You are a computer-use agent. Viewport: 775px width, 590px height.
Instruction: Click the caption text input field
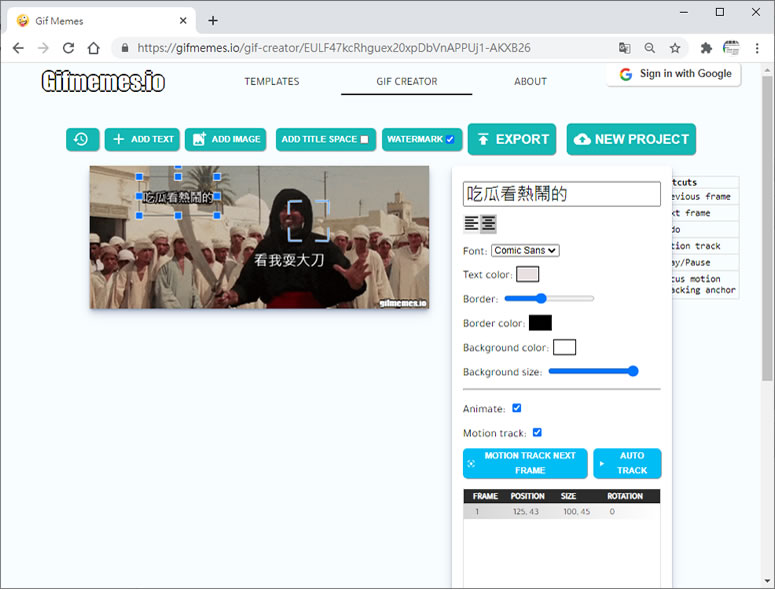coord(561,194)
